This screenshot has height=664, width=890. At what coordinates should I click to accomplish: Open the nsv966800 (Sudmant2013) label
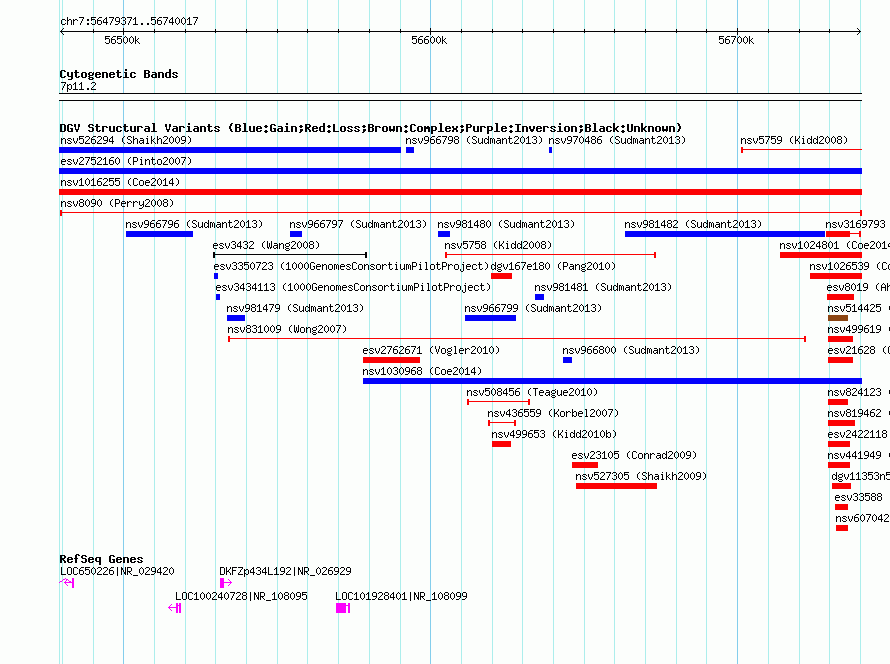click(631, 350)
